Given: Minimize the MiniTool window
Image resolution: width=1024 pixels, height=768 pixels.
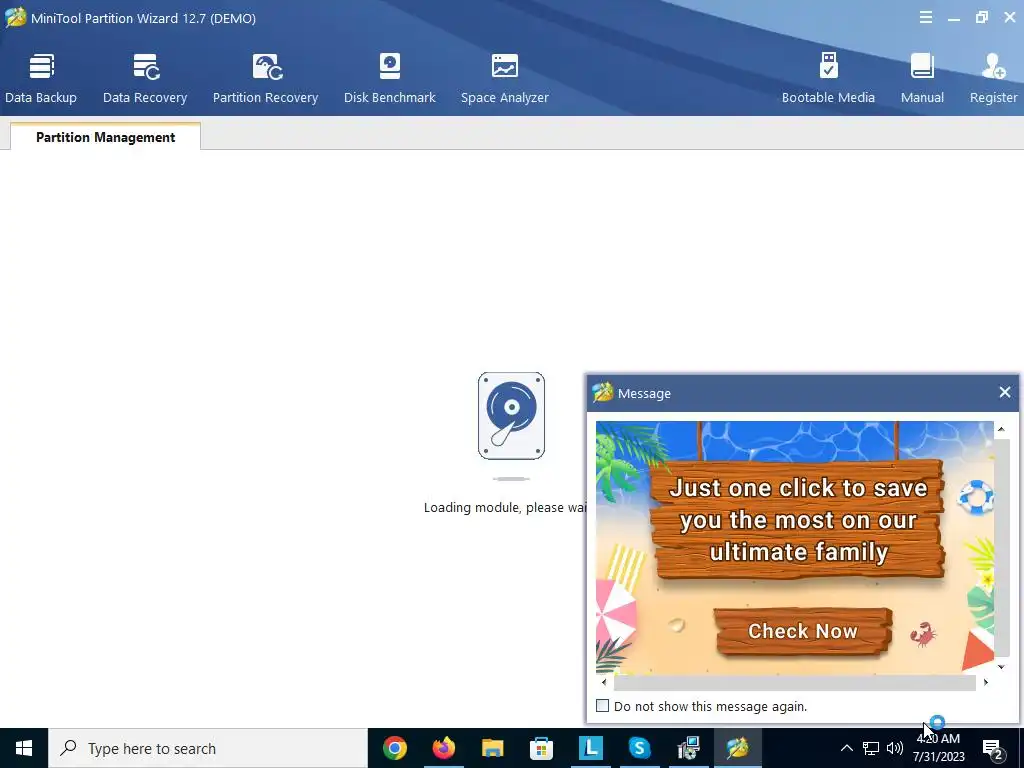Looking at the screenshot, I should pyautogui.click(x=954, y=18).
